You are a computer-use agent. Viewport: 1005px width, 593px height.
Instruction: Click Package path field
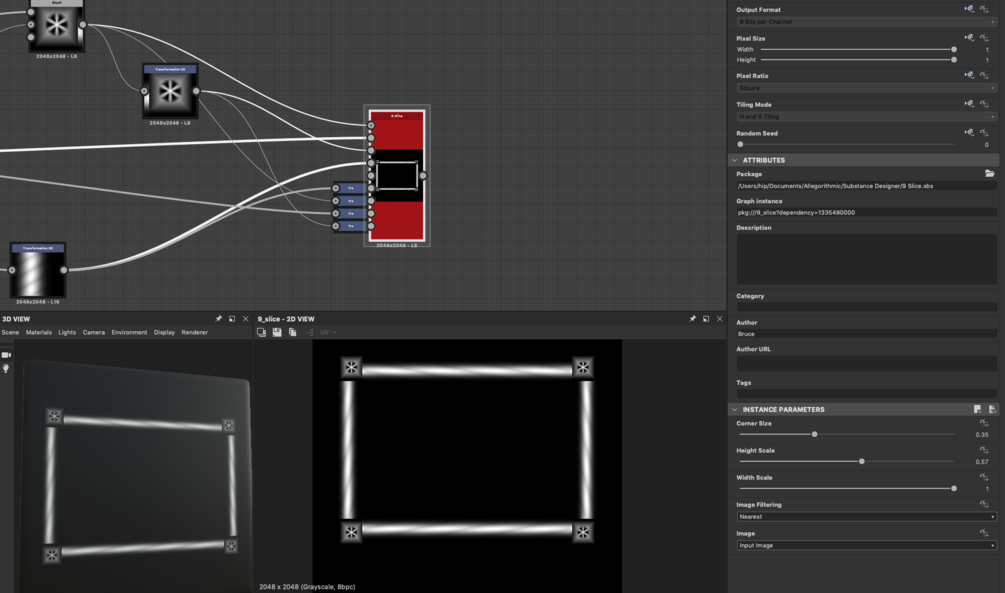pyautogui.click(x=867, y=186)
